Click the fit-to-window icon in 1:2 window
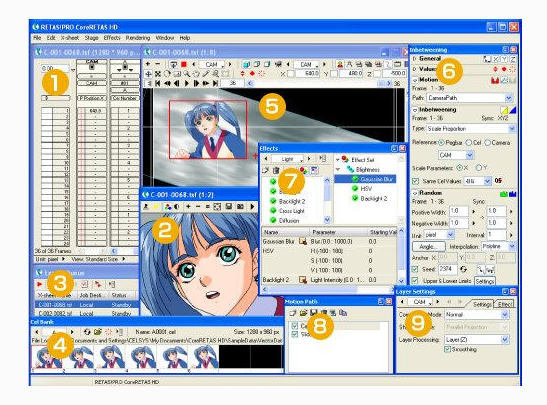Image resolution: width=547 pixels, height=405 pixels. (x=217, y=207)
